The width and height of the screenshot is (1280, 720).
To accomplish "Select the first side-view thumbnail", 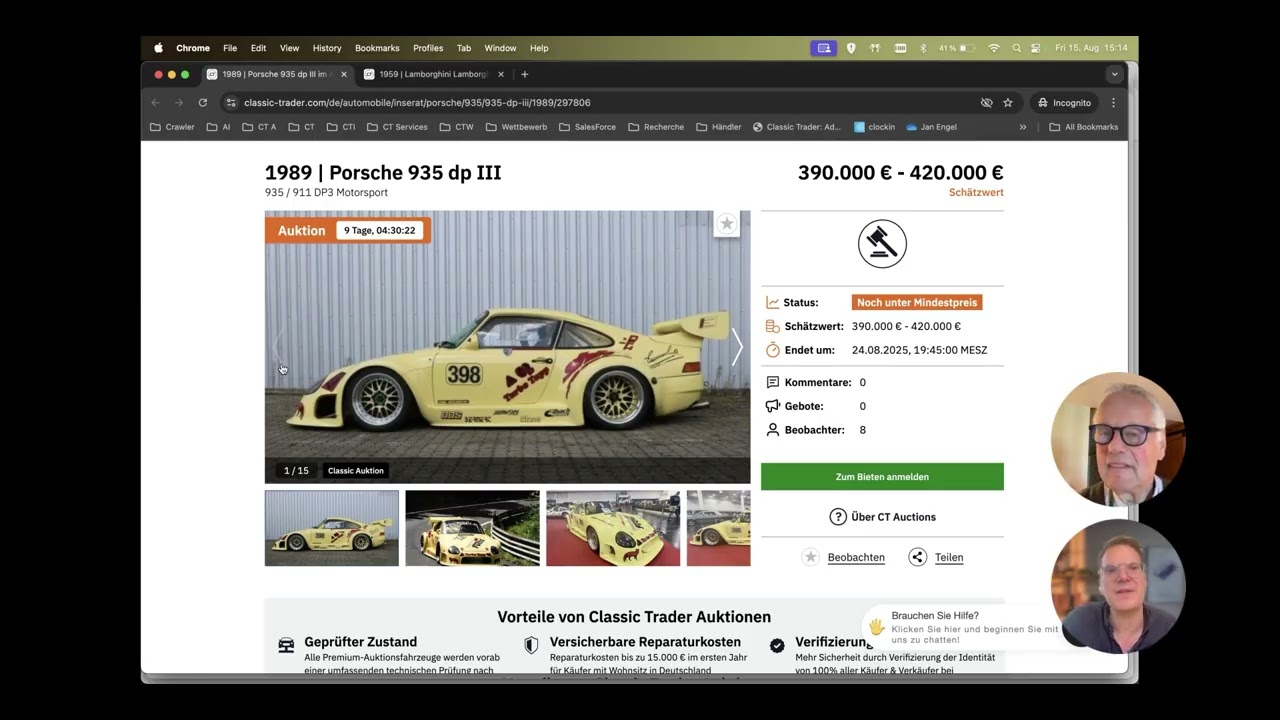I will [331, 528].
